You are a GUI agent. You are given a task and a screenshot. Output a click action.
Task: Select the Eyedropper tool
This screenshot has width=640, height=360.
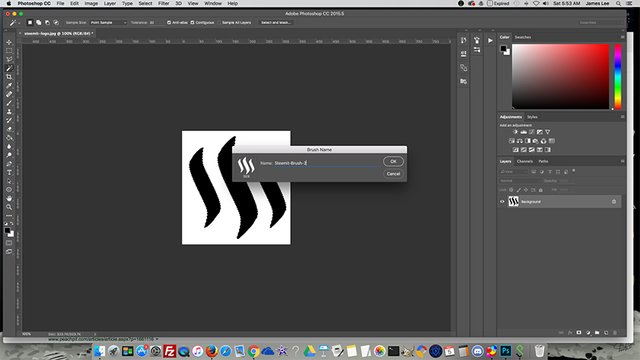tap(9, 85)
